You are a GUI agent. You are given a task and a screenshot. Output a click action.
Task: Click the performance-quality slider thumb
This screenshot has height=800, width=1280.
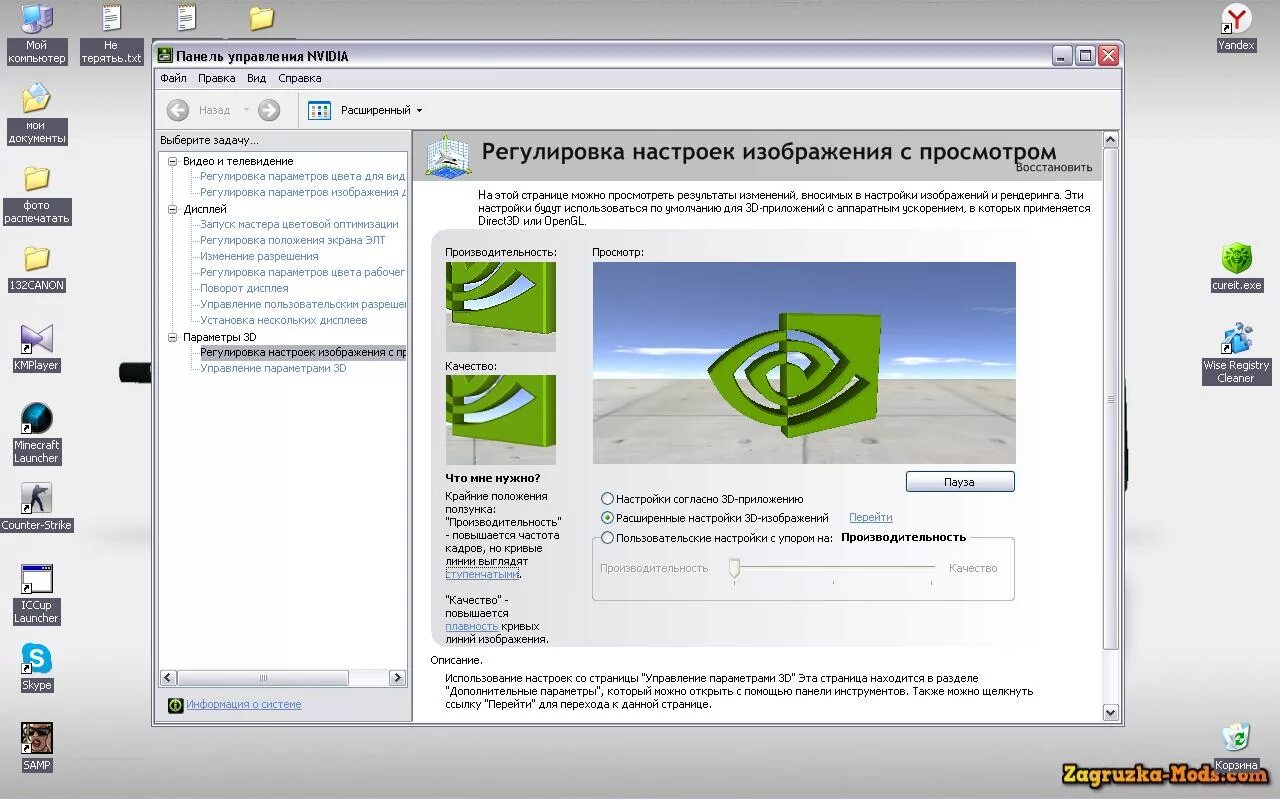(734, 568)
